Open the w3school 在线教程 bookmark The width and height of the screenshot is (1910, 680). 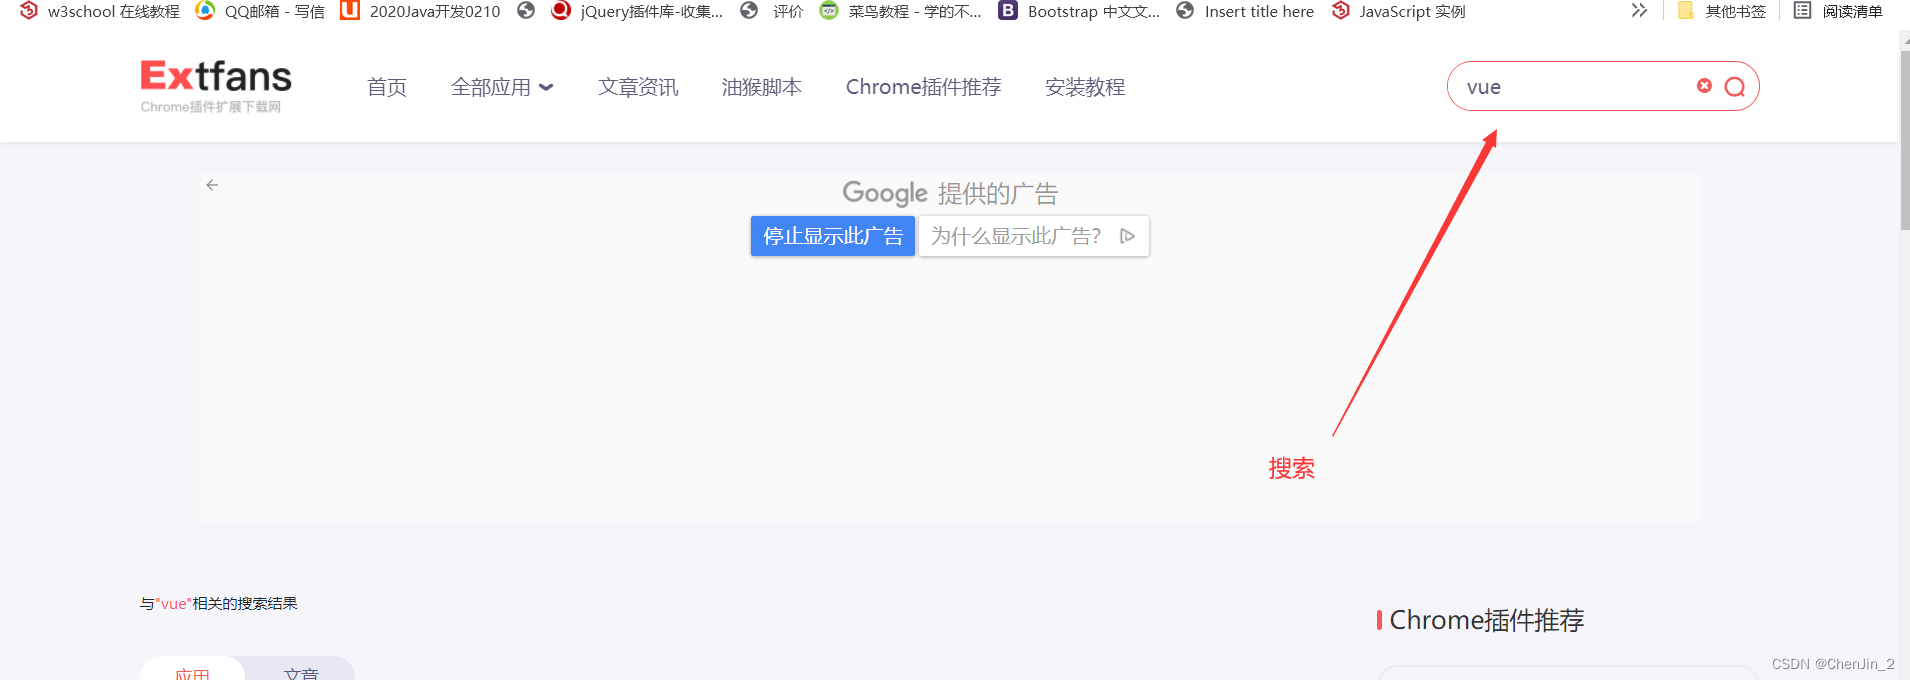(99, 11)
